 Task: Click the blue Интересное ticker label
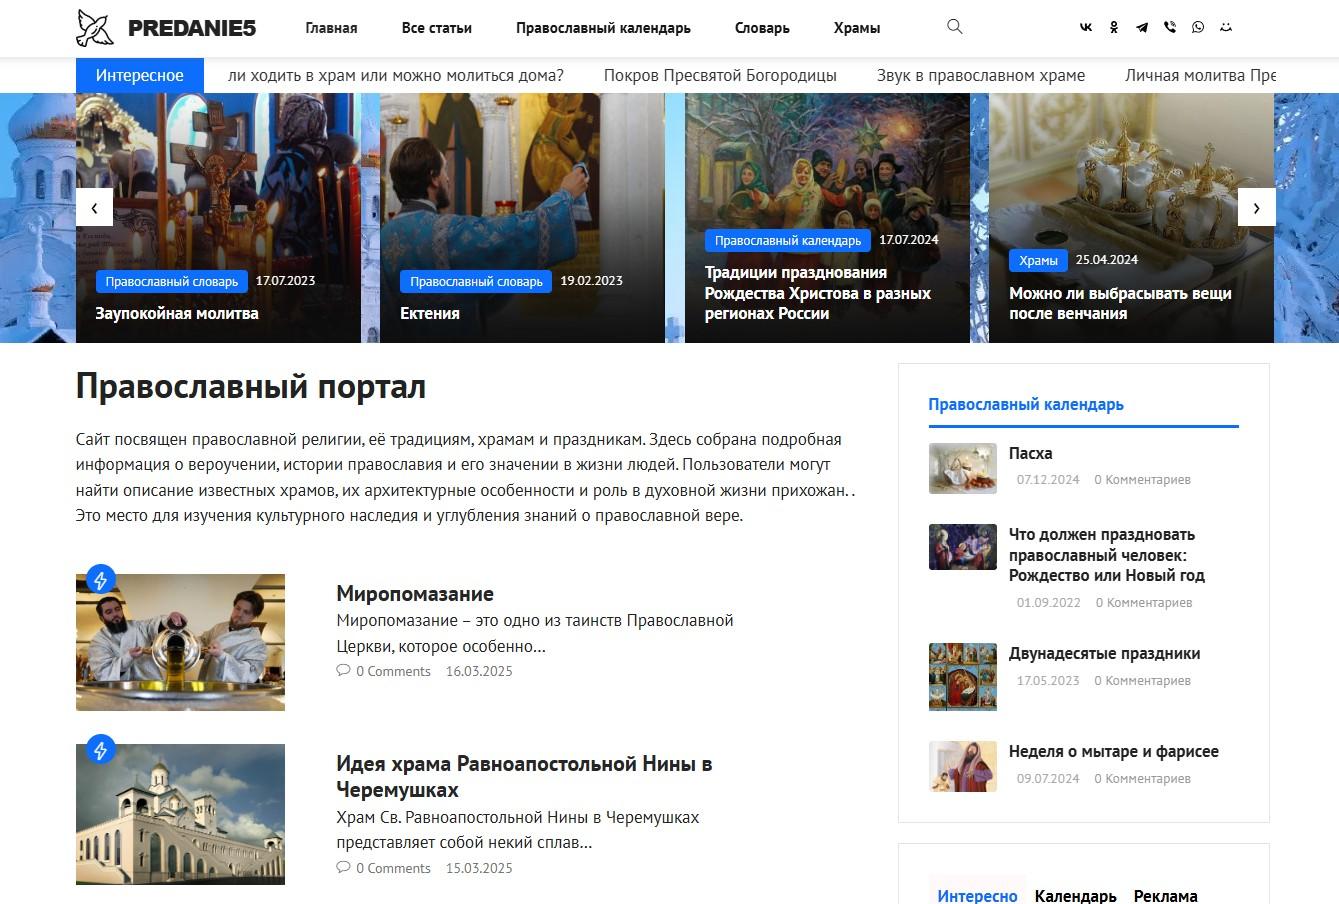(140, 75)
